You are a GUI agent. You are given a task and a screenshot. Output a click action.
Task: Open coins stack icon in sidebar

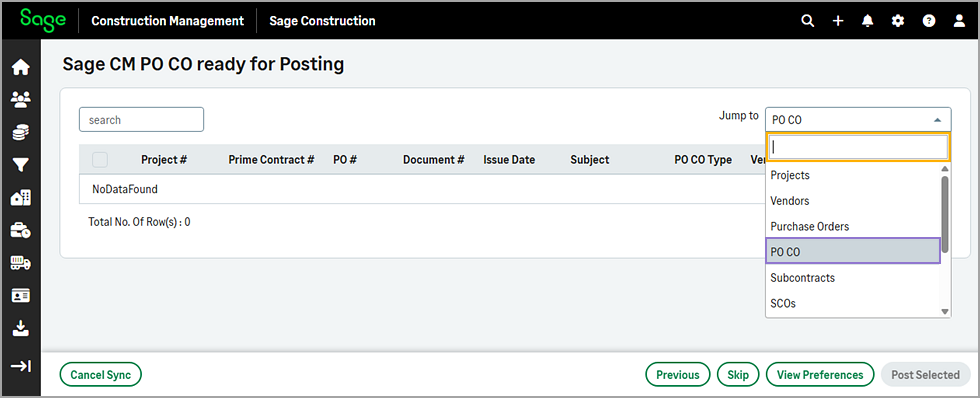[x=21, y=132]
